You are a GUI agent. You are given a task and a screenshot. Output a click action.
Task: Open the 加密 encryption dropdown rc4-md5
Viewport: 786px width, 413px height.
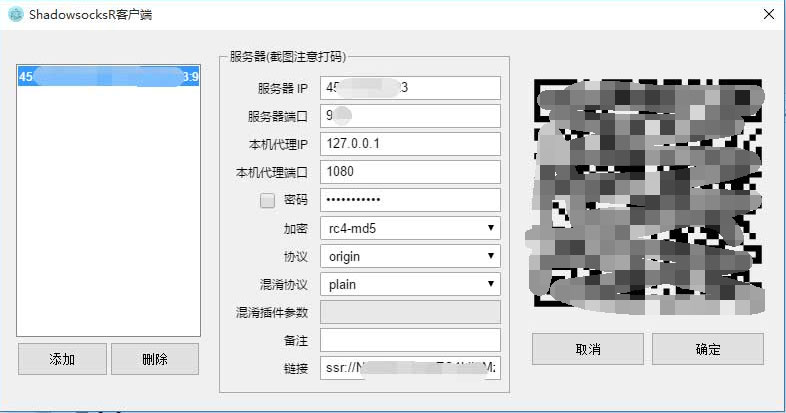click(410, 229)
